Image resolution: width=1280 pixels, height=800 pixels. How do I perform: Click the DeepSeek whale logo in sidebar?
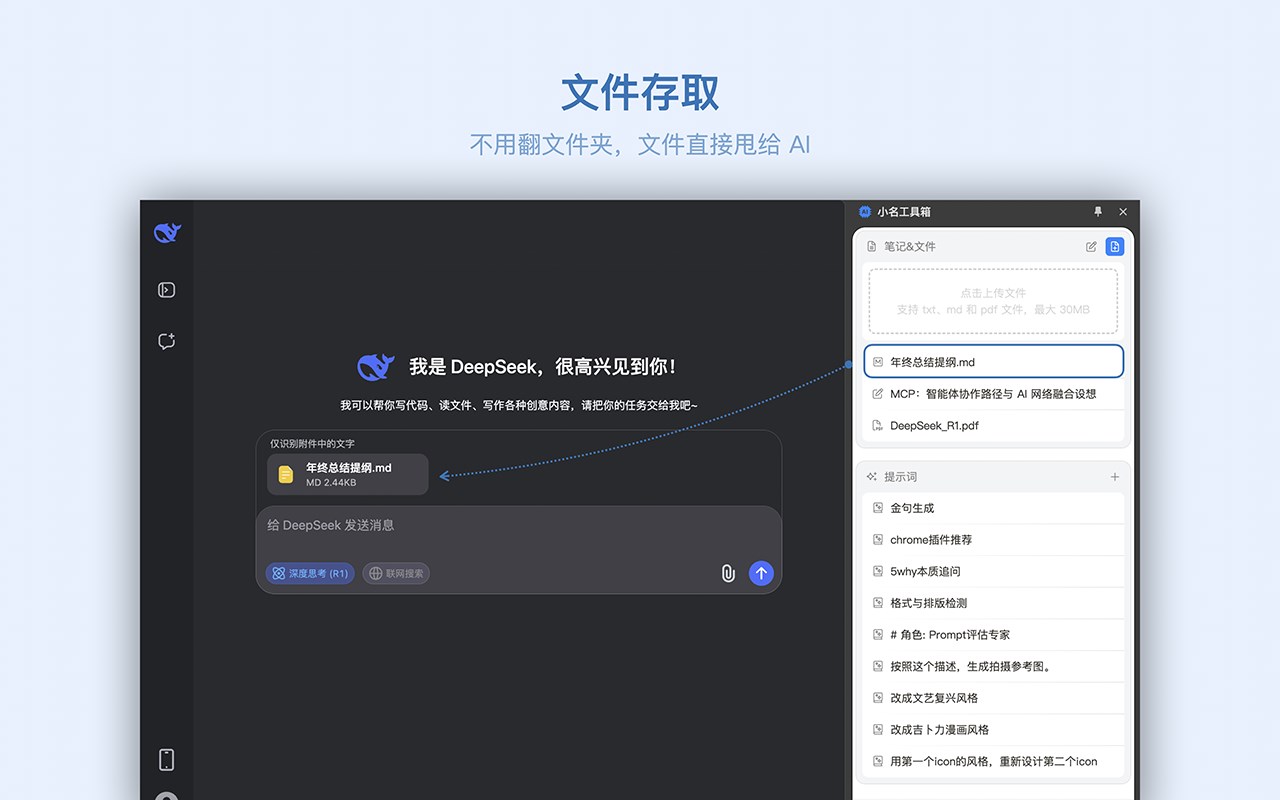[x=167, y=233]
